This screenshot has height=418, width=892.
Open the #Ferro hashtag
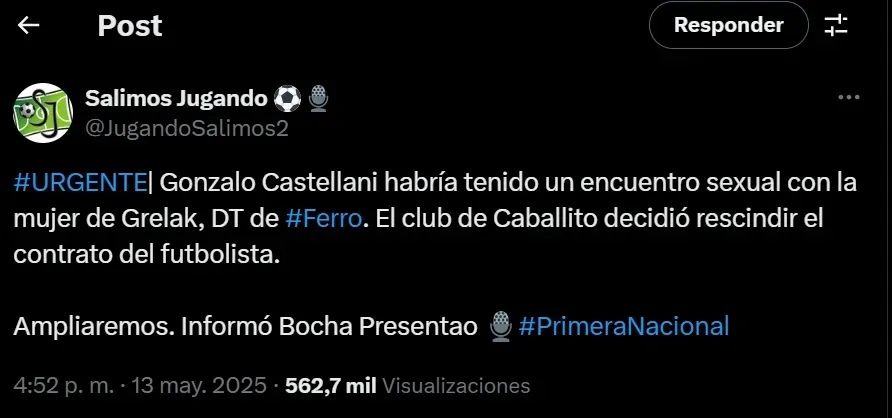point(323,219)
